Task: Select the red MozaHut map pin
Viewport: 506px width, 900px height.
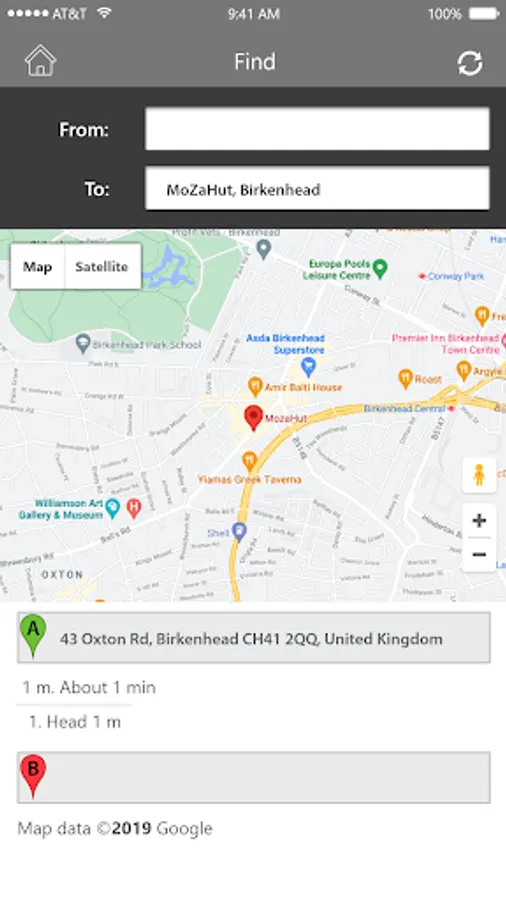Action: 253,417
